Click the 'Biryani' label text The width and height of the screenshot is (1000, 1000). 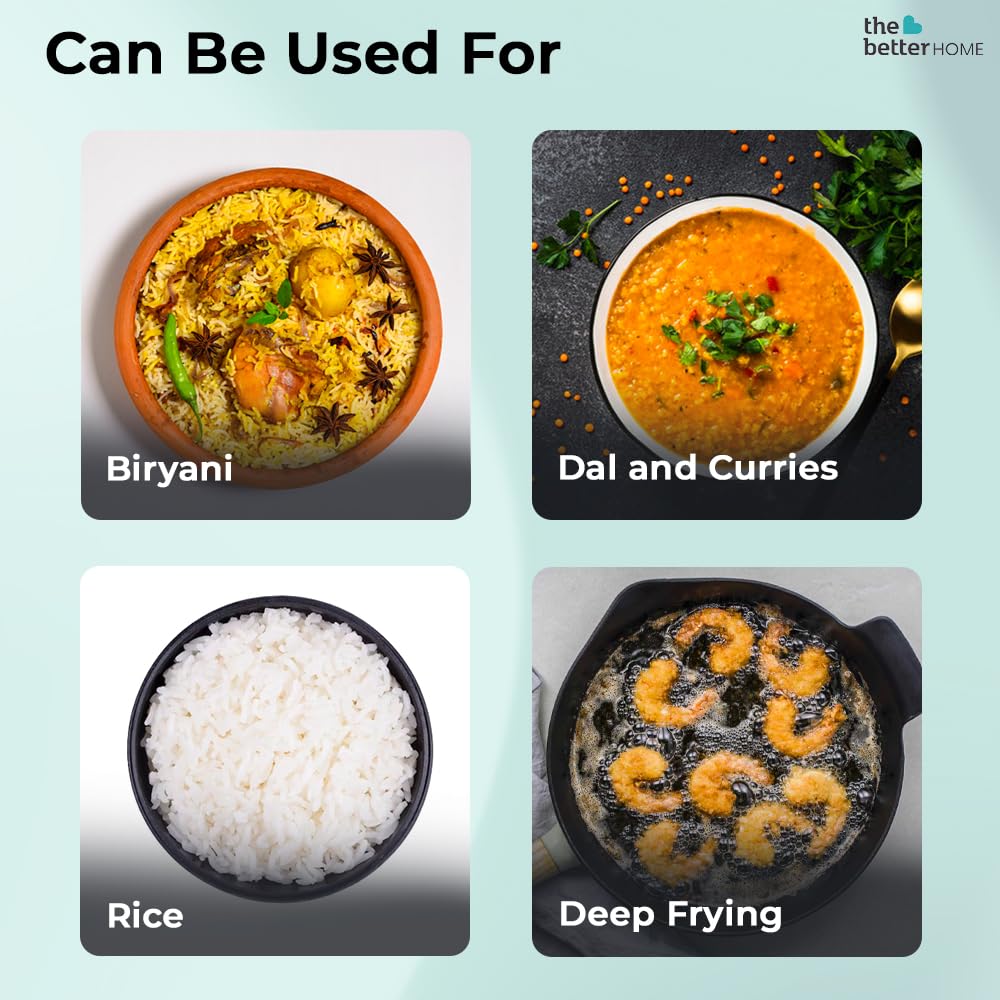(169, 470)
